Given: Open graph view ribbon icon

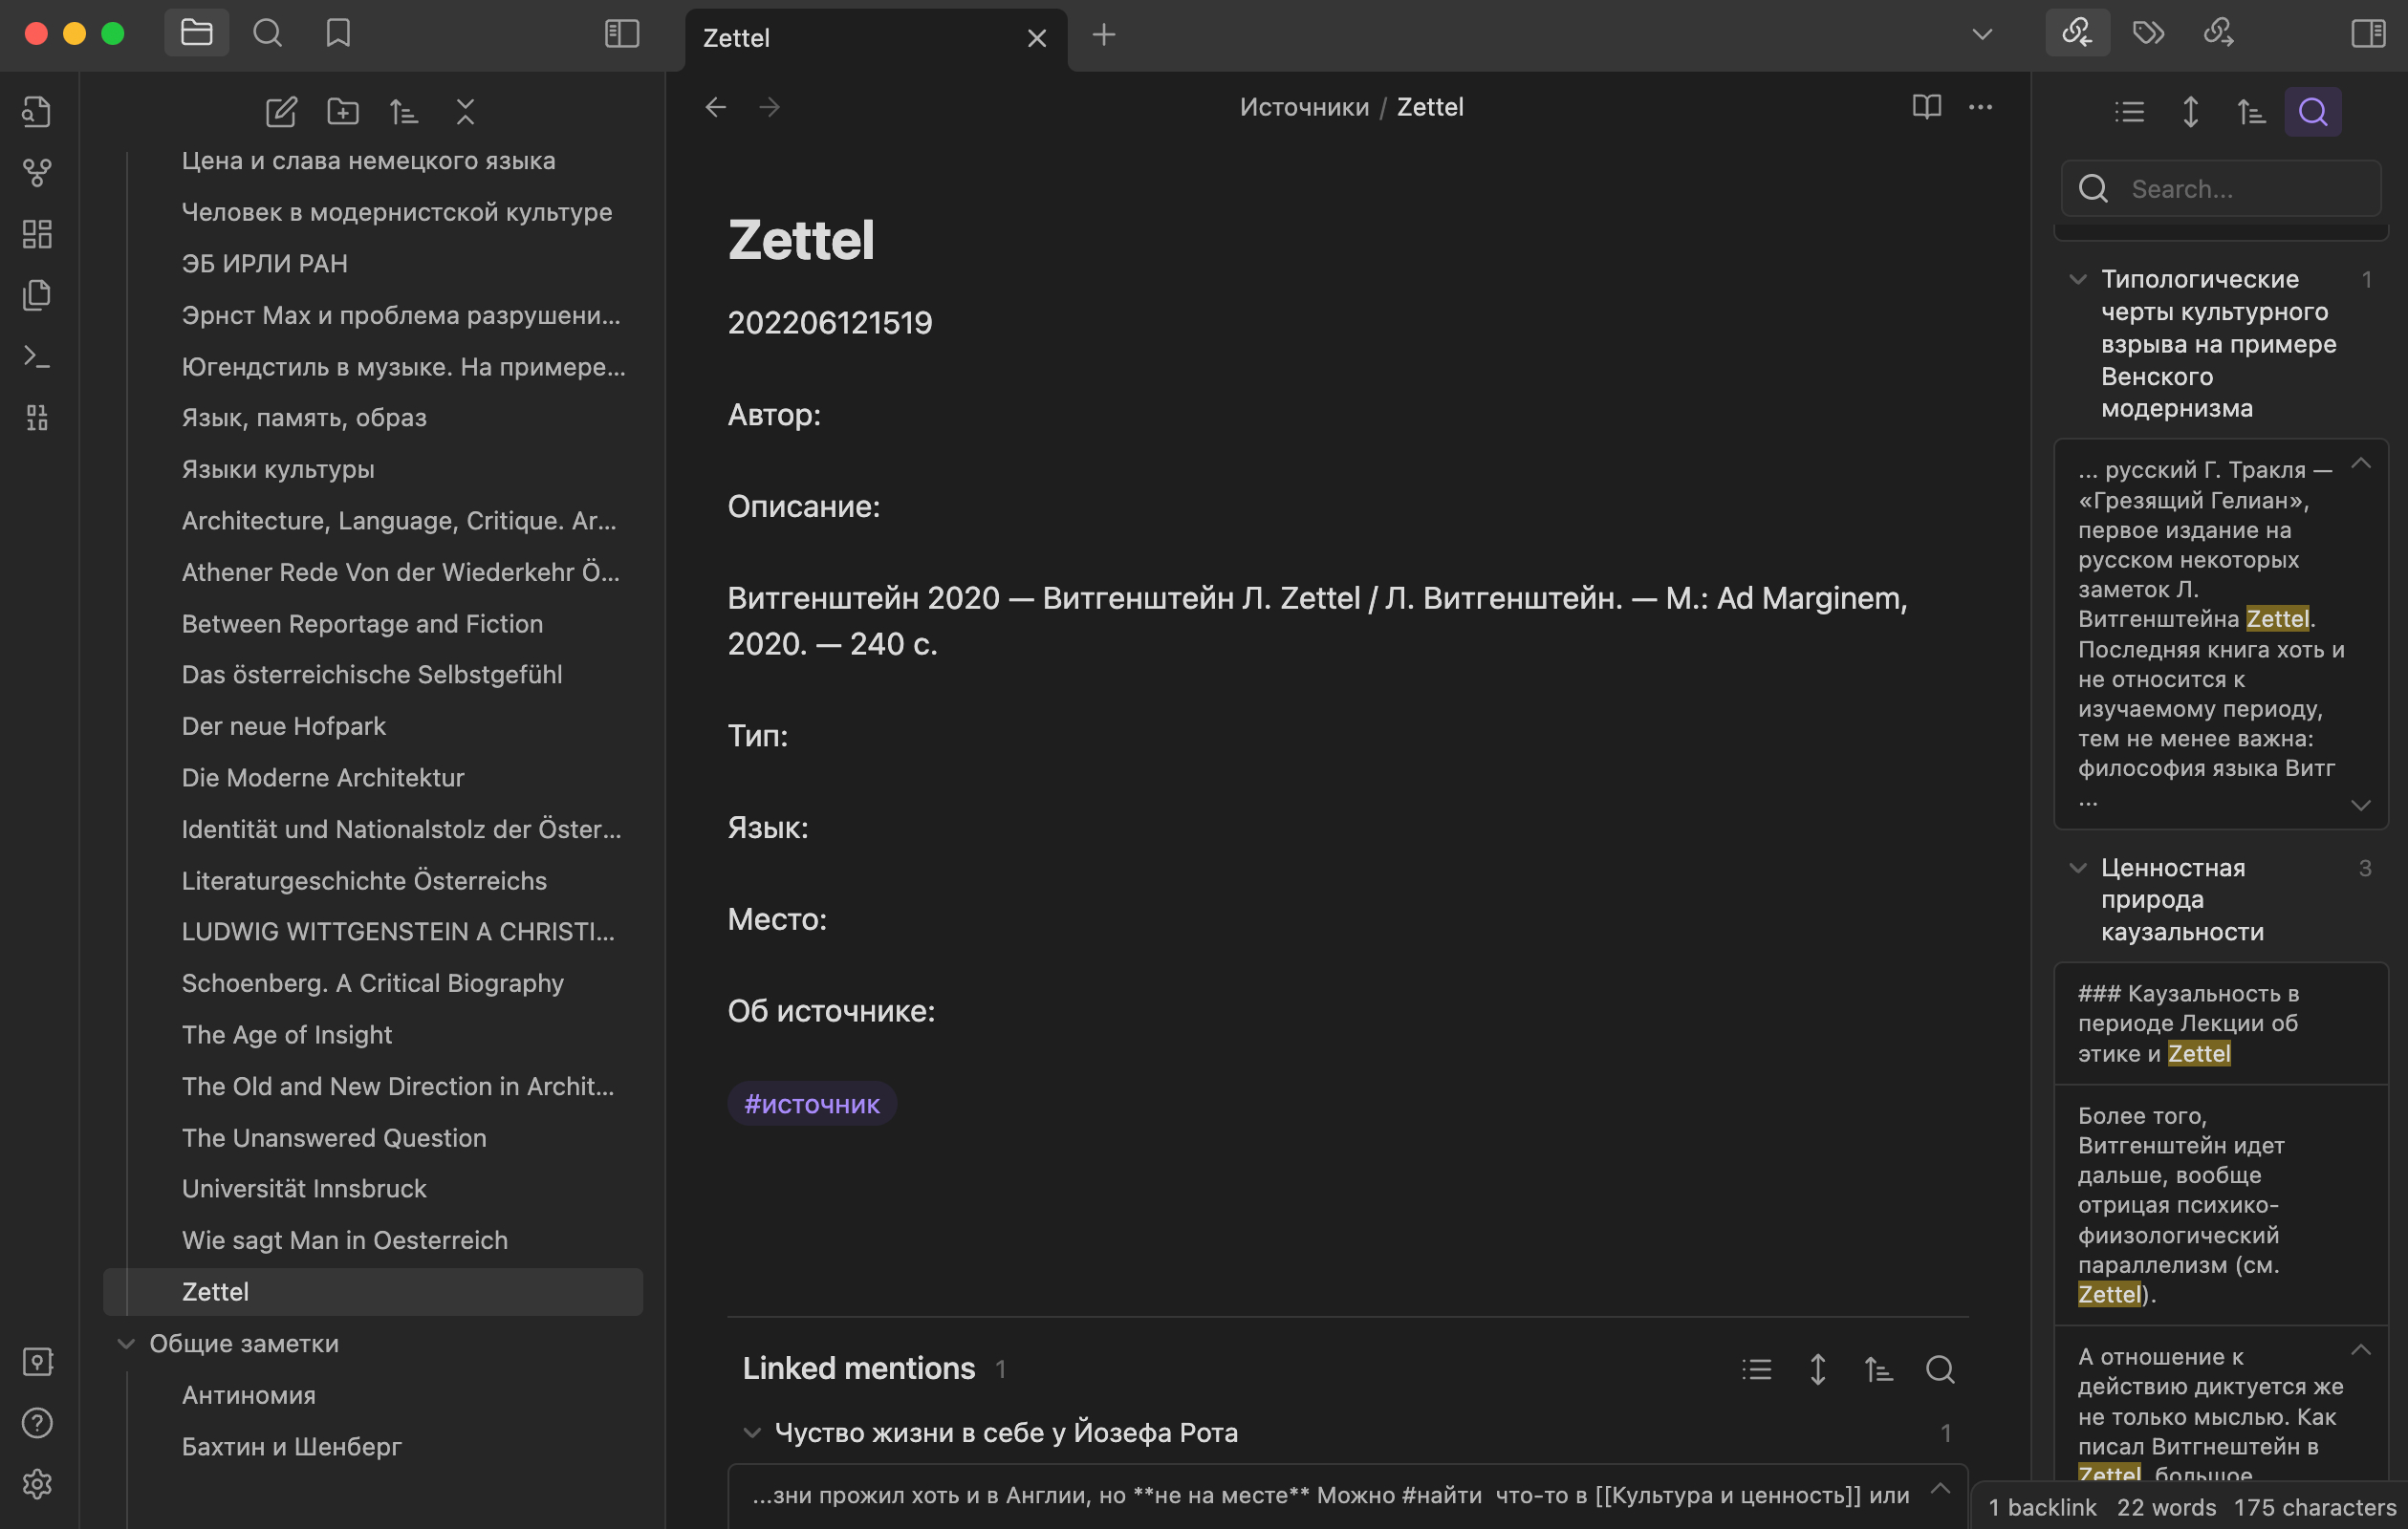Looking at the screenshot, I should [37, 173].
